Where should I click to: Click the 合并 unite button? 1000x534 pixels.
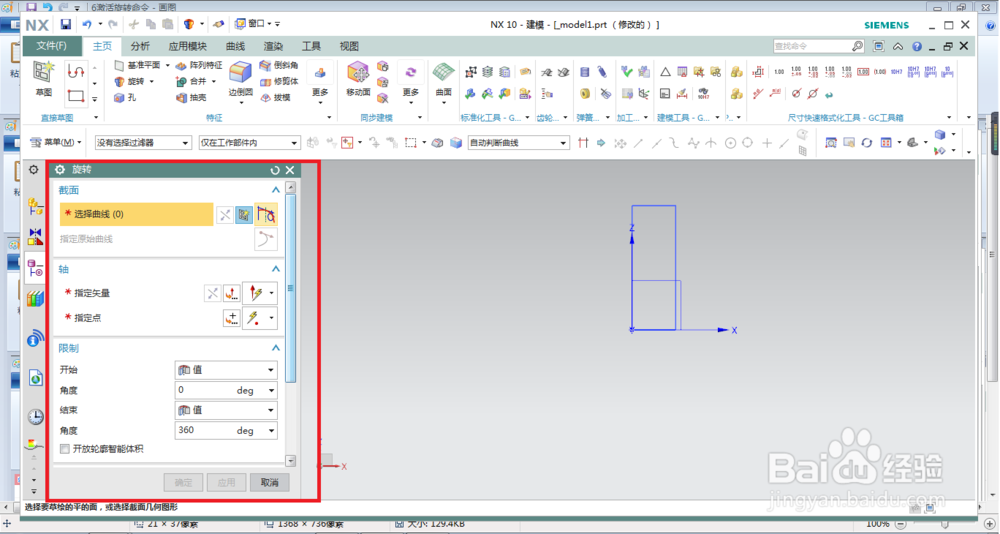coord(191,82)
